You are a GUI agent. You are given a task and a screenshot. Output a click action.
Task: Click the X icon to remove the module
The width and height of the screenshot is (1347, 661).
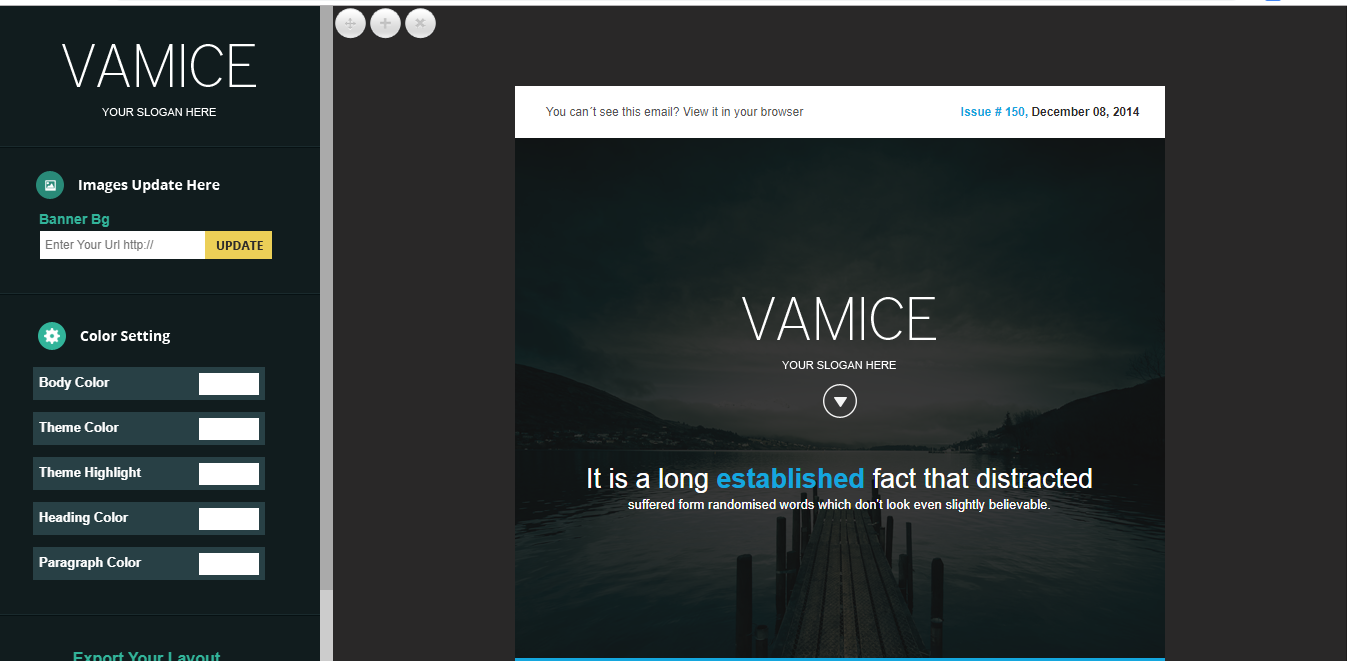[x=420, y=23]
